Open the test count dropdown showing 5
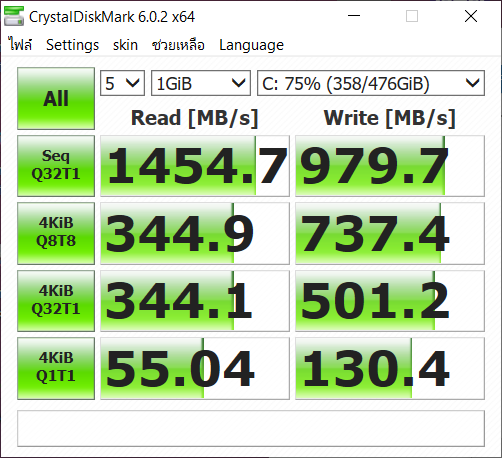Image resolution: width=502 pixels, height=458 pixels. pyautogui.click(x=122, y=83)
